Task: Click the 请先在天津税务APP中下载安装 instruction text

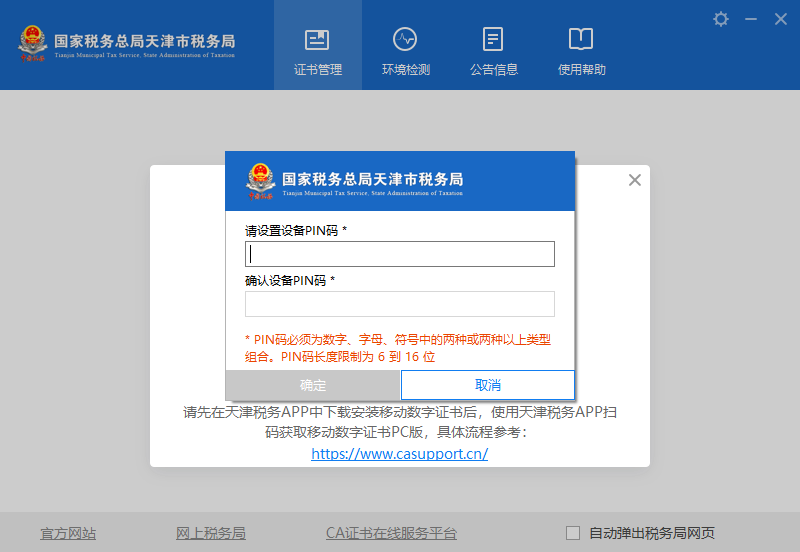Action: click(399, 422)
